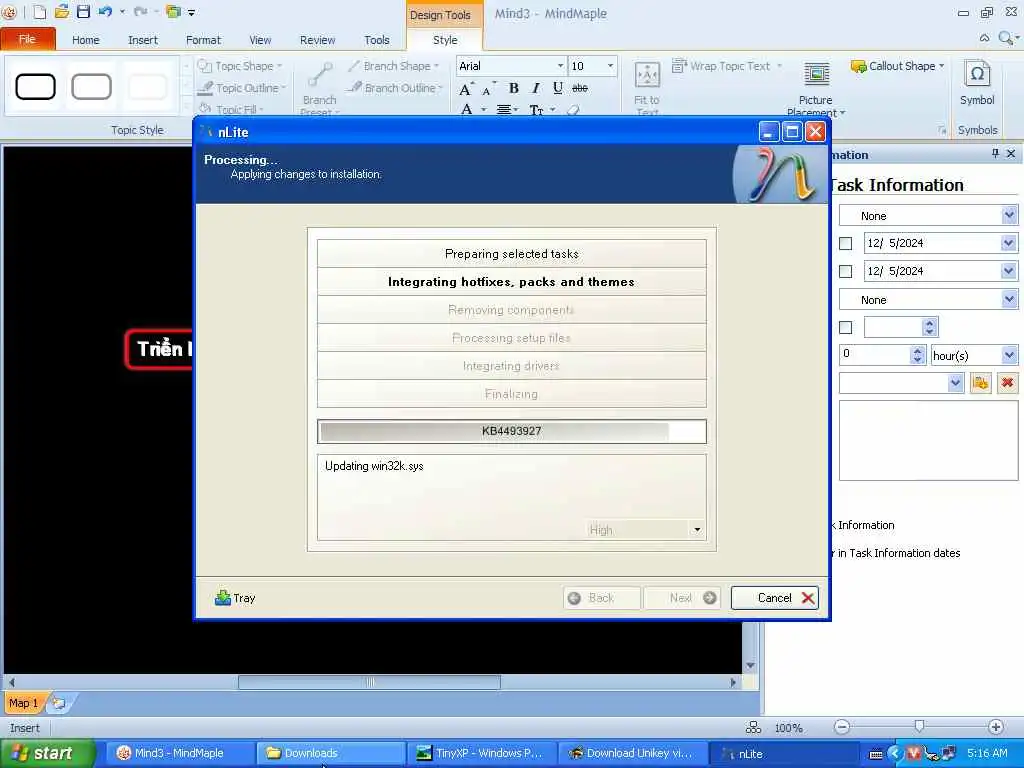
Task: Click the duration number field showing 0
Action: pyautogui.click(x=874, y=355)
